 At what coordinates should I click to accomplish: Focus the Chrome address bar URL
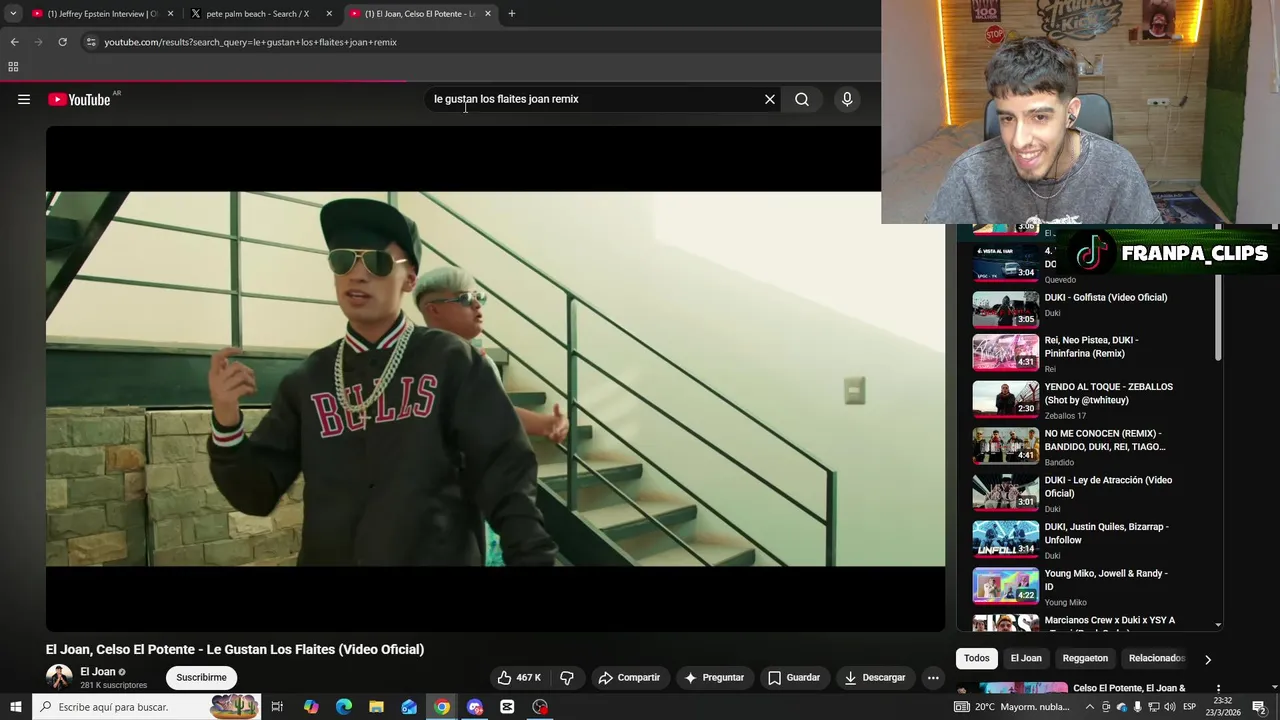[x=250, y=42]
